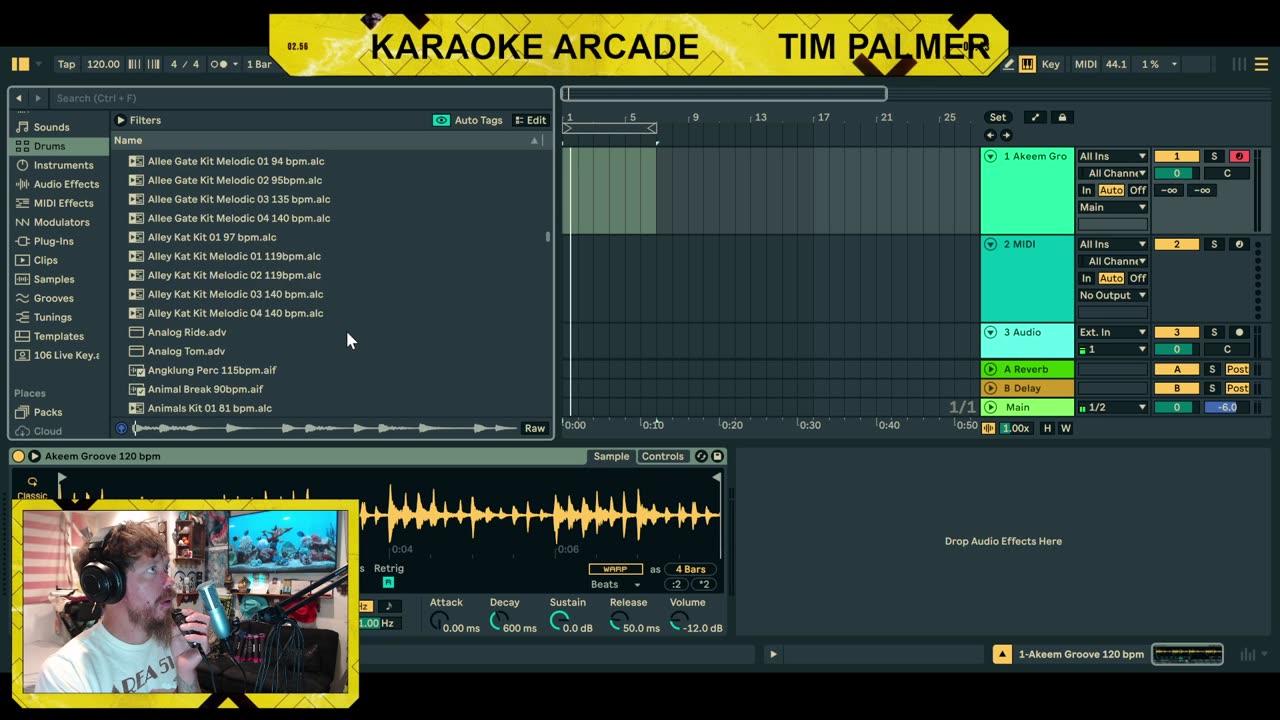Select Alley Kat Kit 01 97 bpm.alc
The width and height of the screenshot is (1280, 720).
212,237
